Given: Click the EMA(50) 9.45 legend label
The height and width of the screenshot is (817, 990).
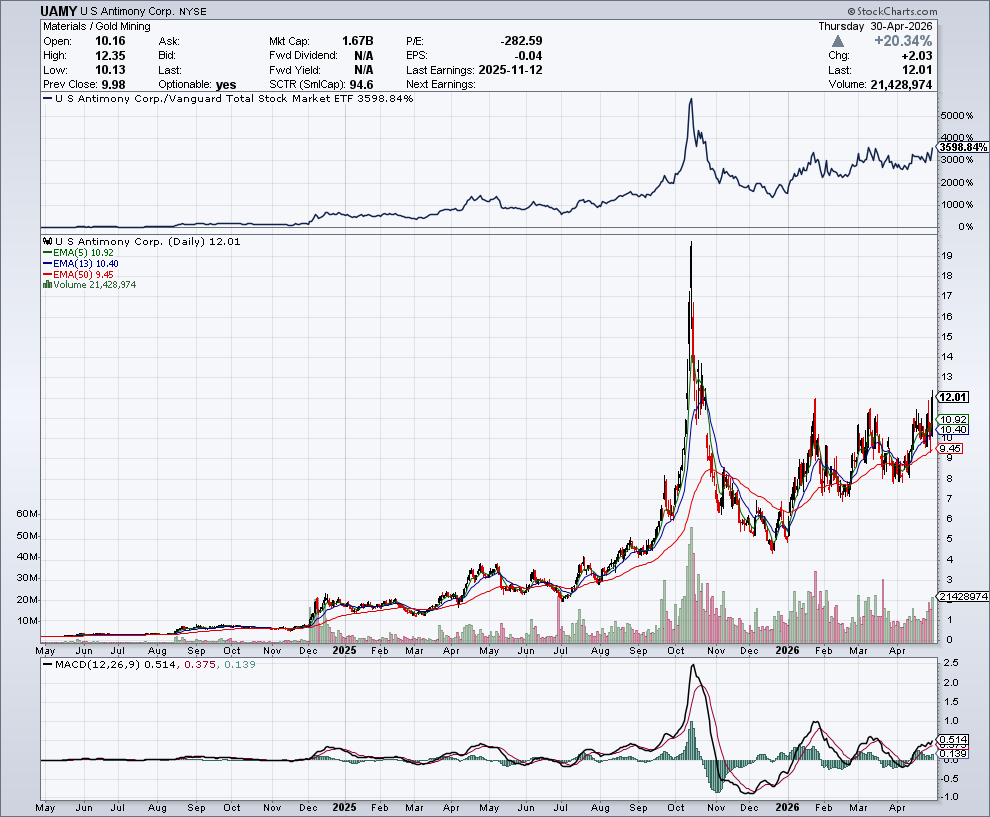Looking at the screenshot, I should 83,274.
